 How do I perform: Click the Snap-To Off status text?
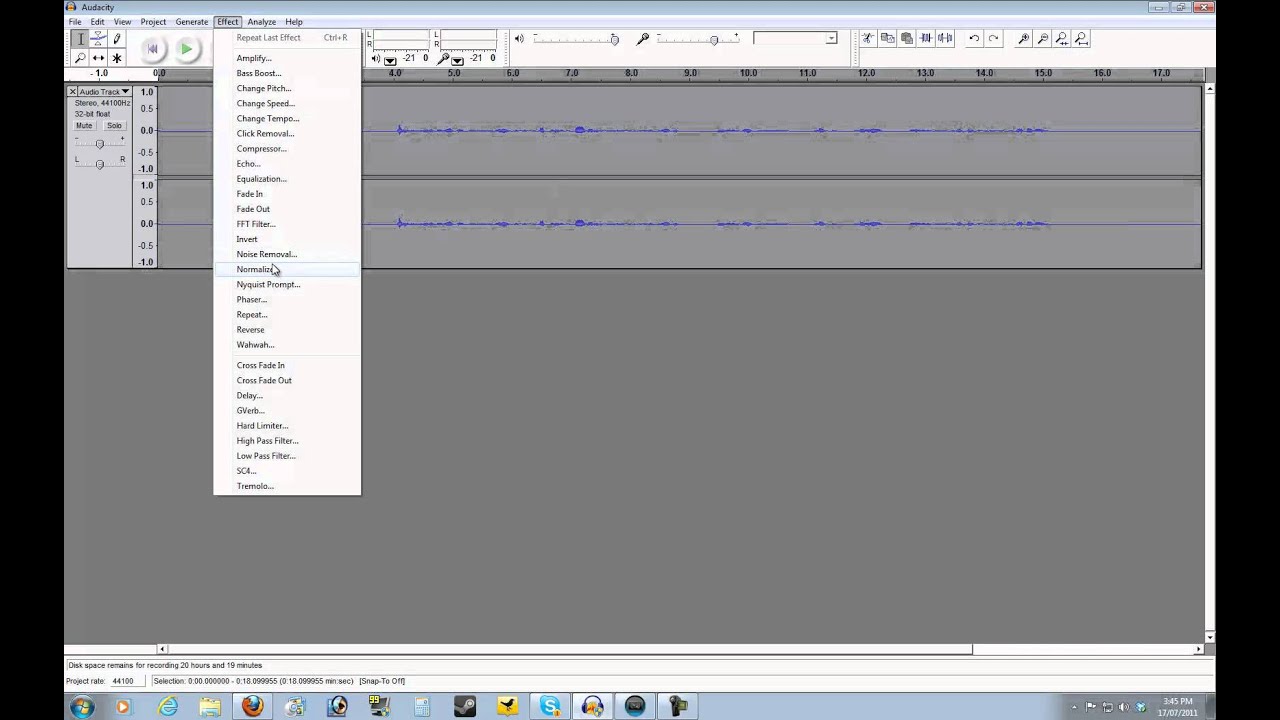(382, 681)
